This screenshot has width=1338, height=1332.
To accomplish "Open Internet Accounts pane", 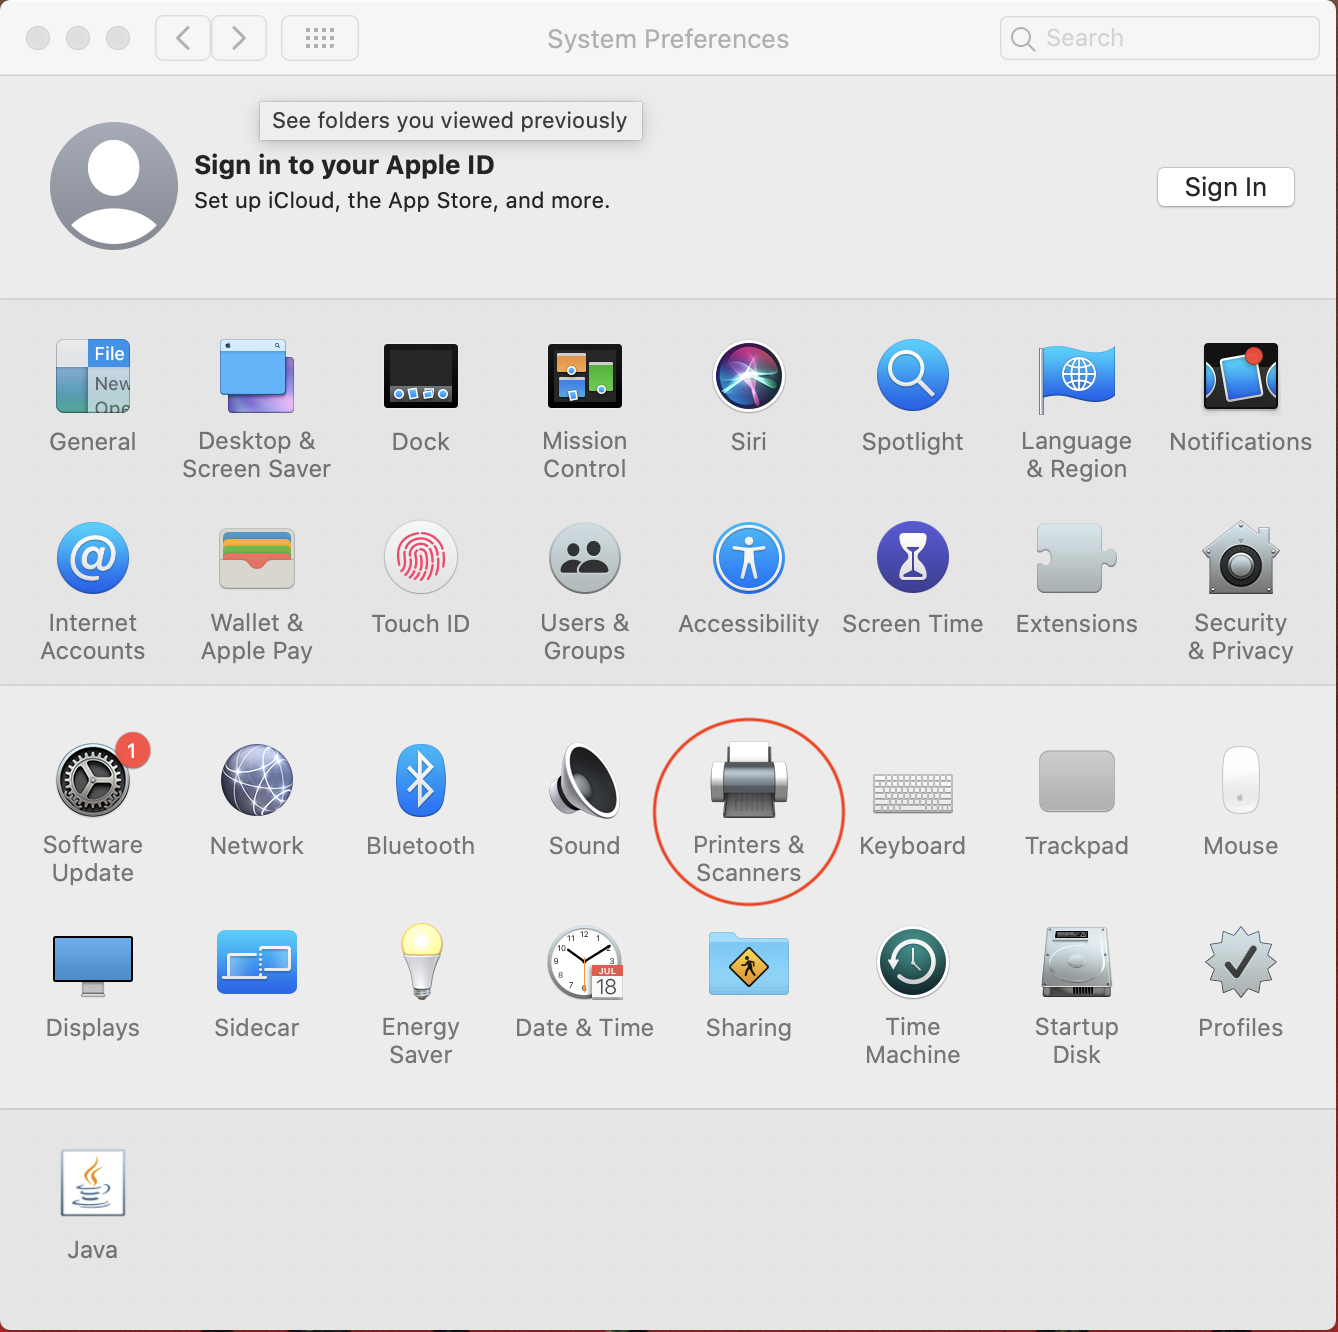I will point(93,558).
